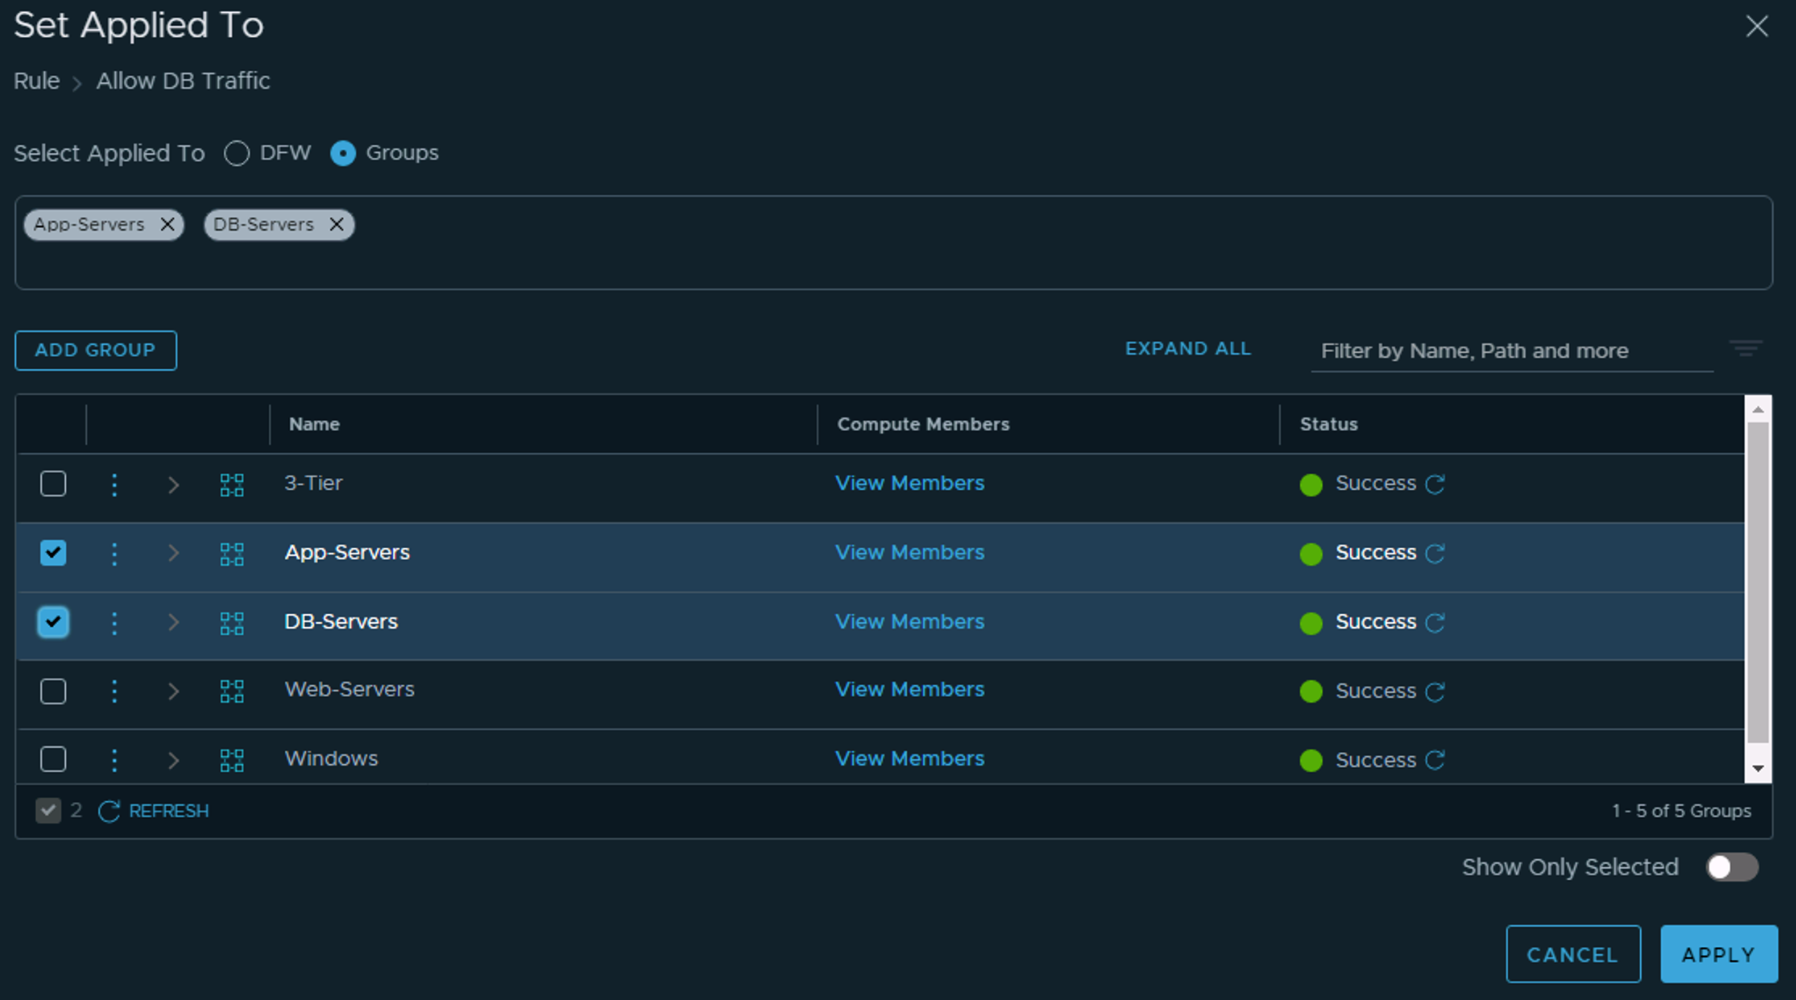The image size is (1796, 1000).
Task: Open the filter options icon
Action: pos(1746,348)
